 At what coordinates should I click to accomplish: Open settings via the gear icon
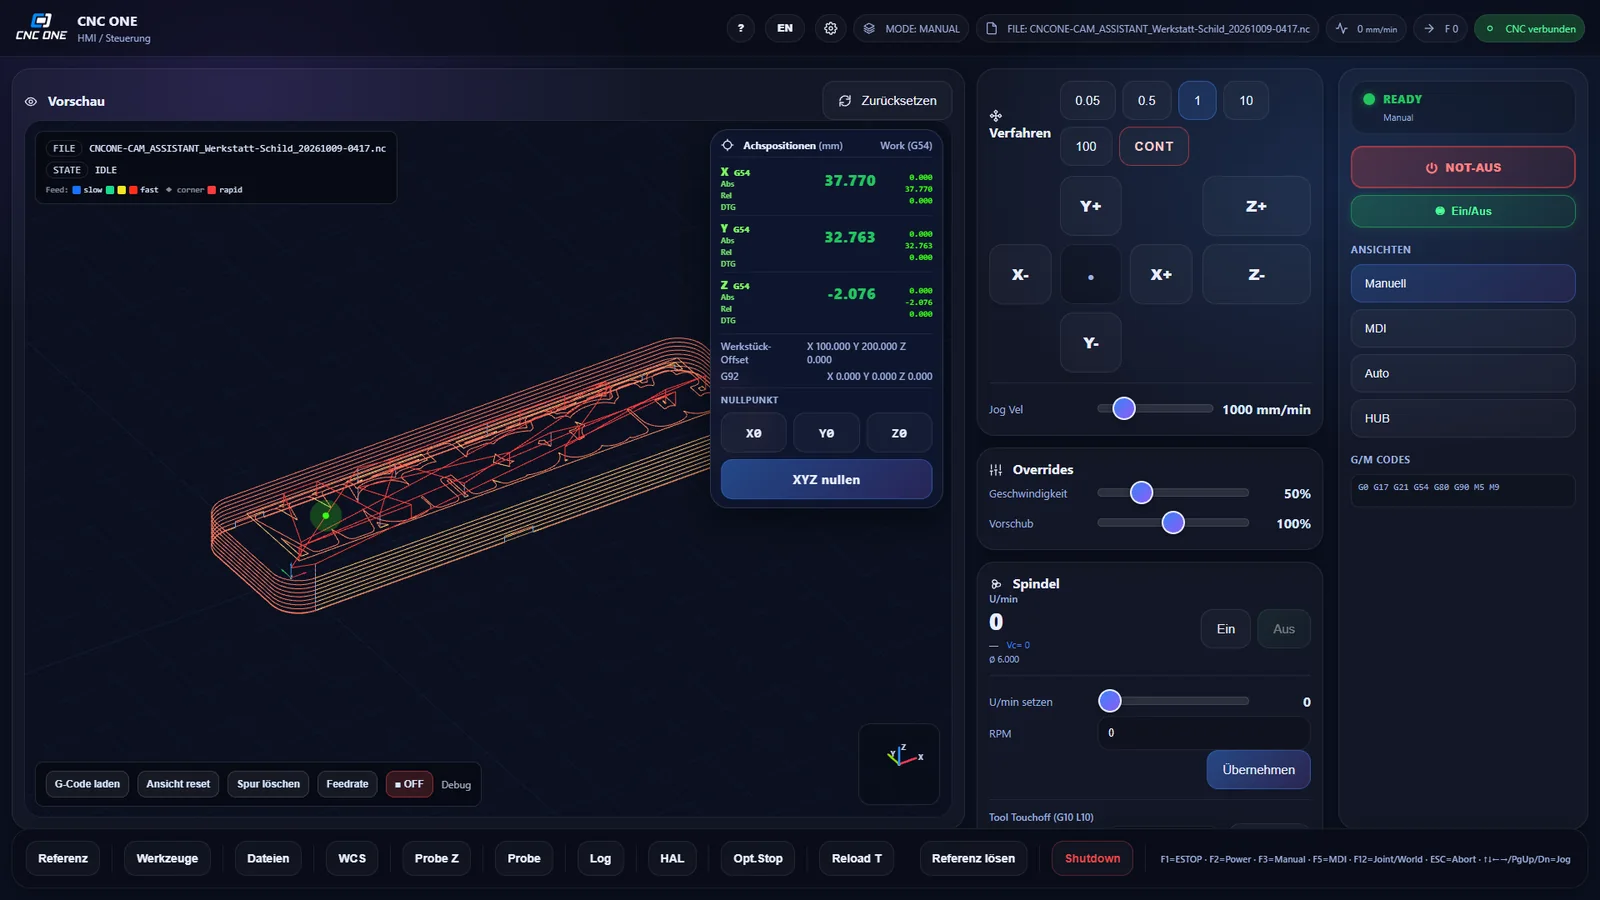pos(830,28)
